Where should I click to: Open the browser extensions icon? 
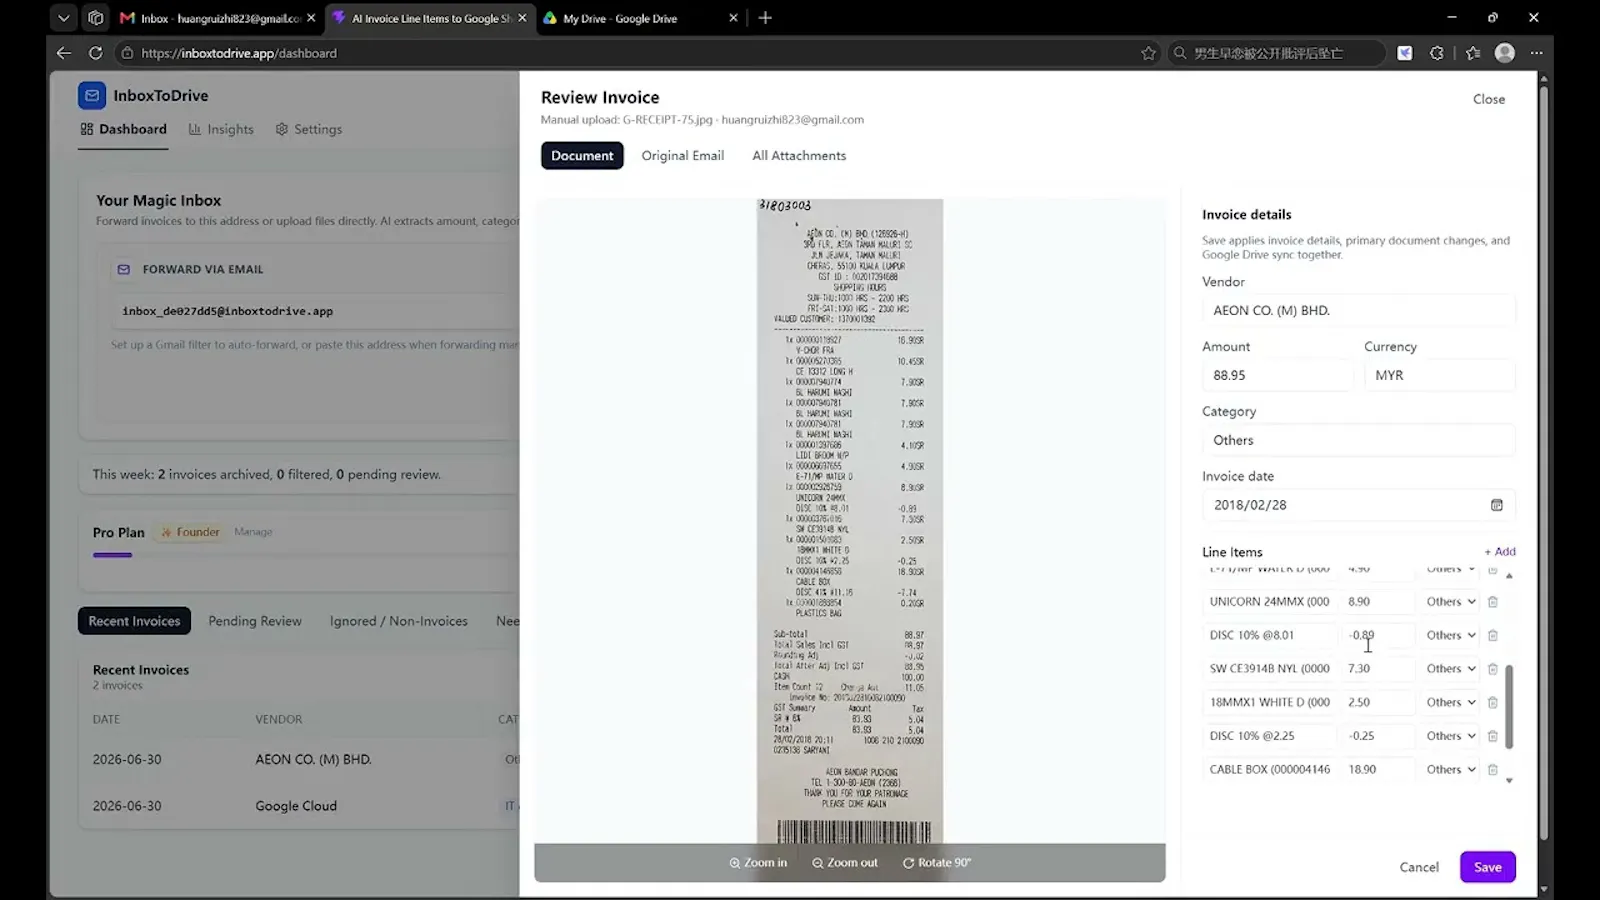click(x=1437, y=53)
